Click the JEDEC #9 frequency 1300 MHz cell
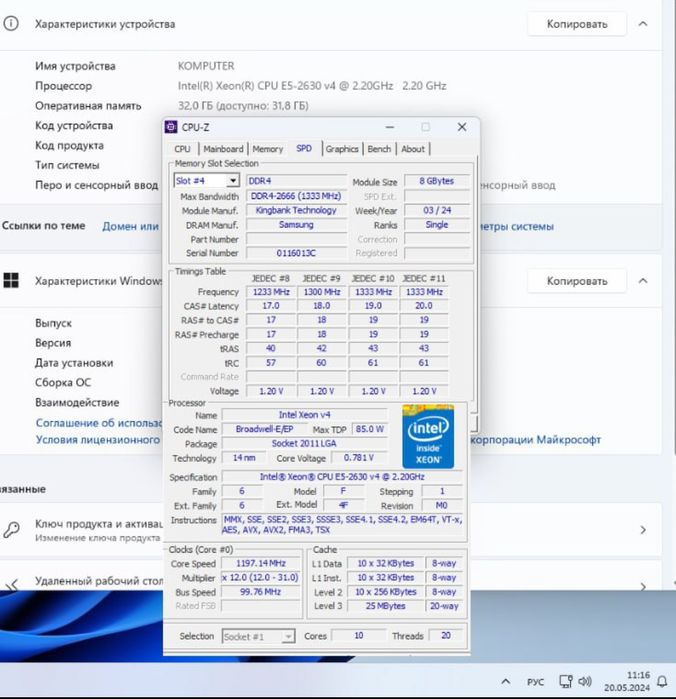The height and width of the screenshot is (699, 676). coord(322,292)
